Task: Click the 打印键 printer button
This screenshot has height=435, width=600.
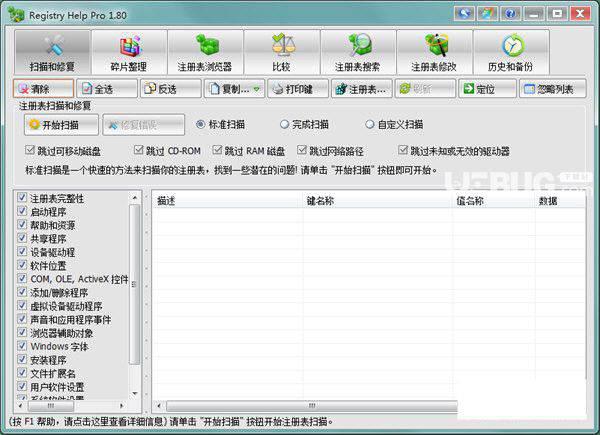Action: tap(298, 89)
